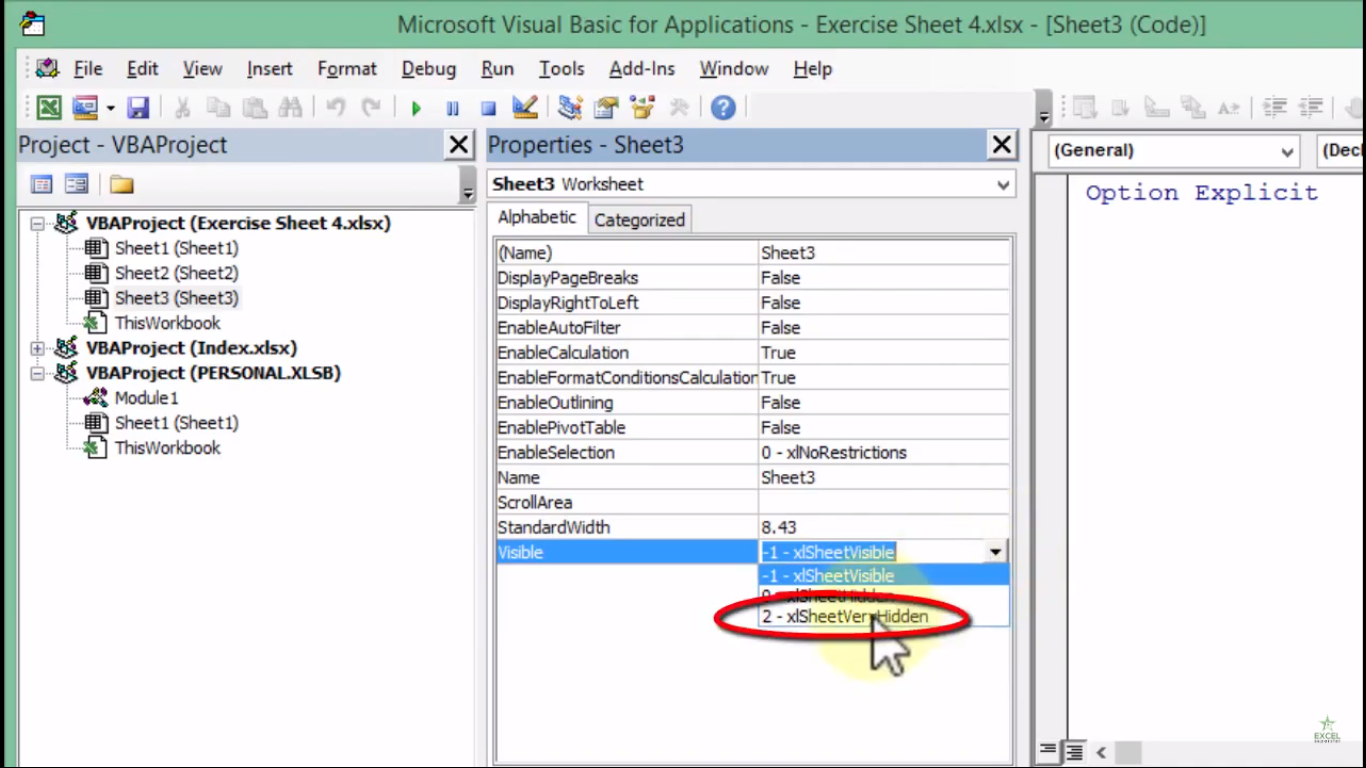The width and height of the screenshot is (1366, 768).
Task: Open Find with the binoculars icon
Action: point(290,107)
